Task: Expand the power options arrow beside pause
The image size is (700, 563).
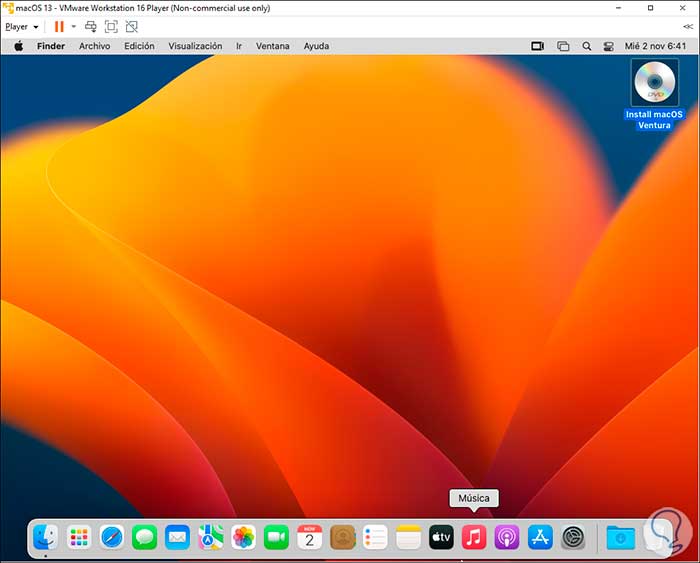Action: [x=74, y=27]
